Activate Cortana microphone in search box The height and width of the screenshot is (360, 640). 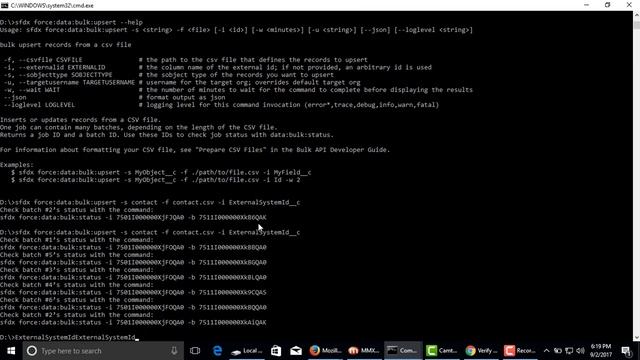coord(174,351)
